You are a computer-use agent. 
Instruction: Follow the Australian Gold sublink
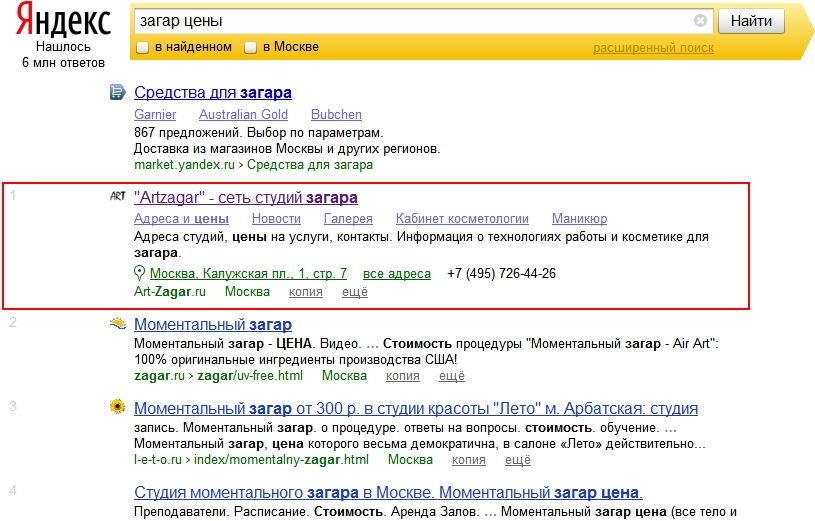tap(243, 114)
